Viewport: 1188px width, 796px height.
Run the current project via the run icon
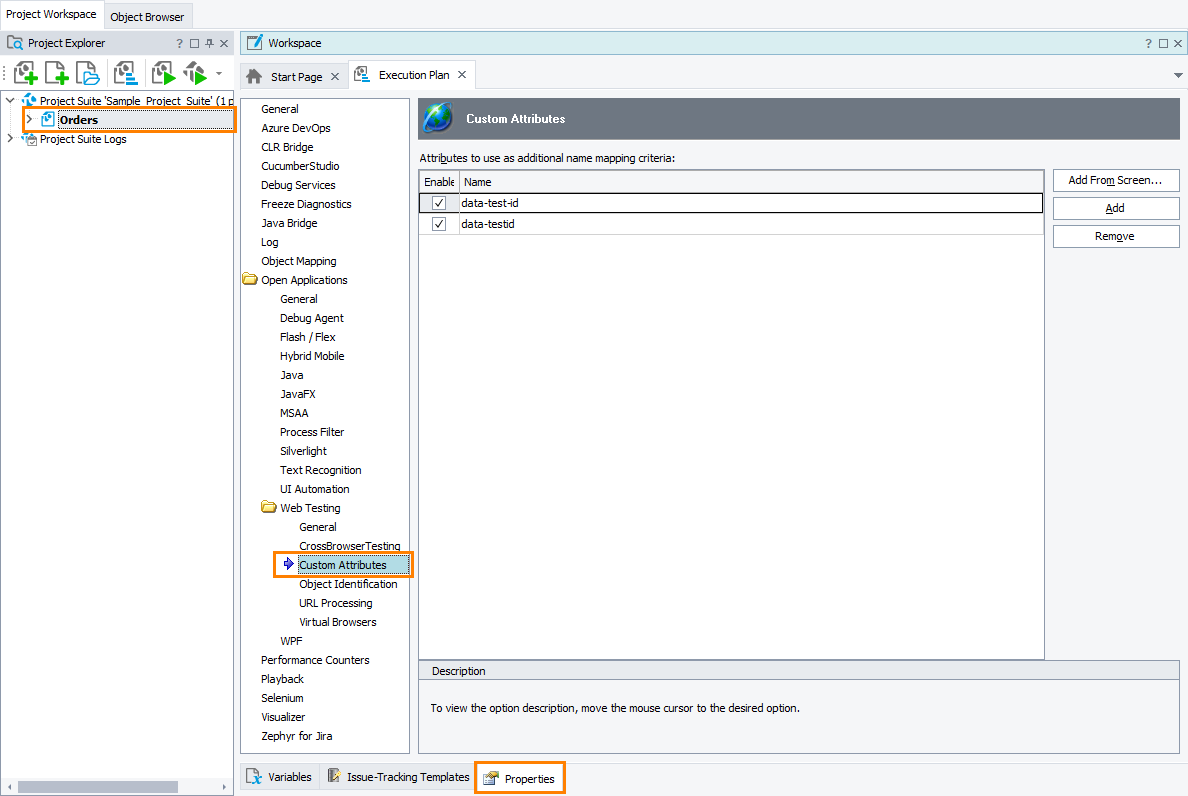tap(163, 73)
